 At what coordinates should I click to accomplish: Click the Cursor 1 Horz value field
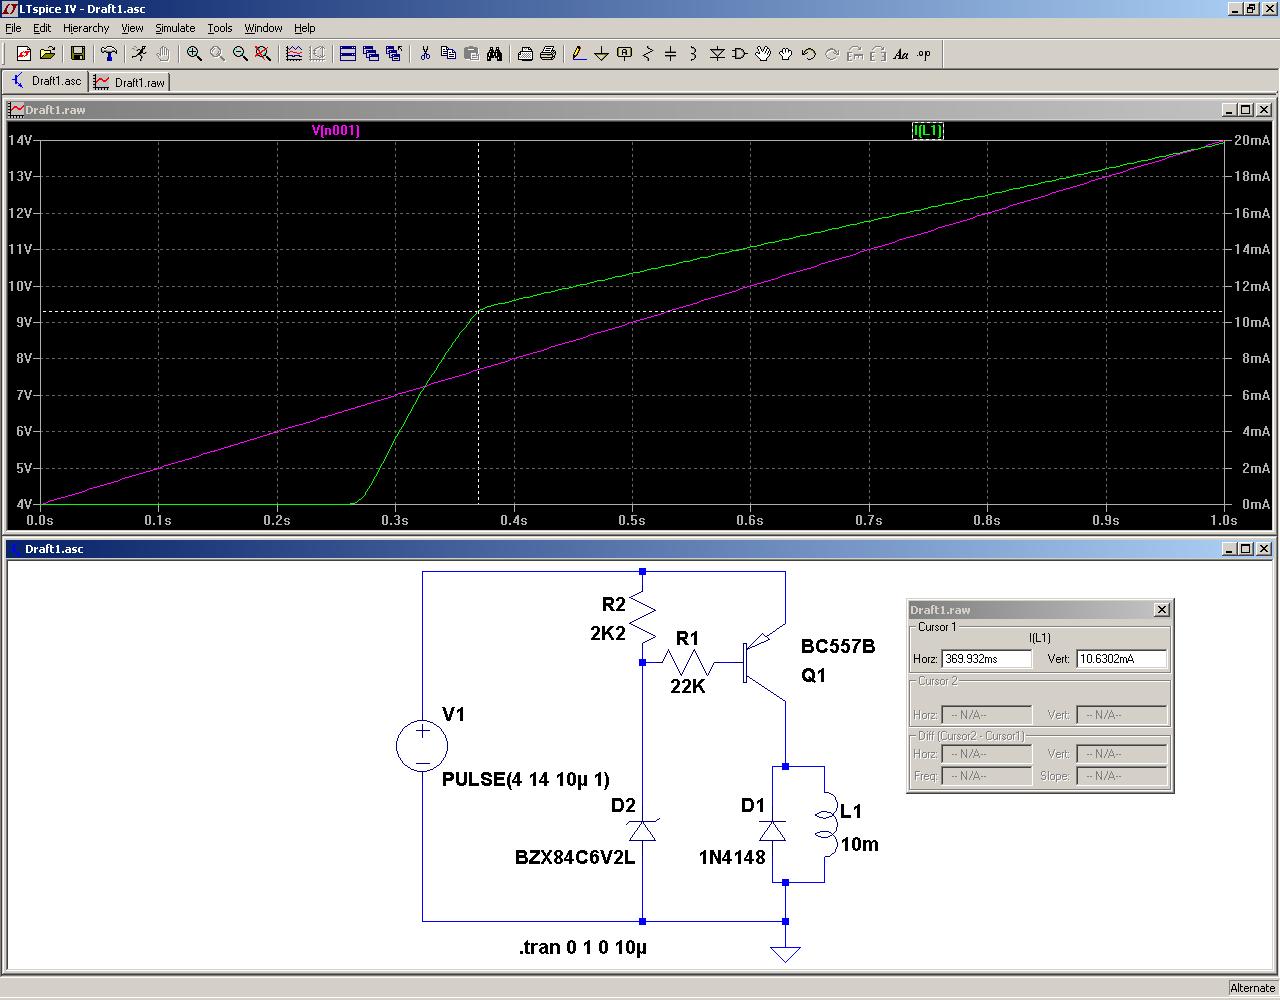coord(986,659)
